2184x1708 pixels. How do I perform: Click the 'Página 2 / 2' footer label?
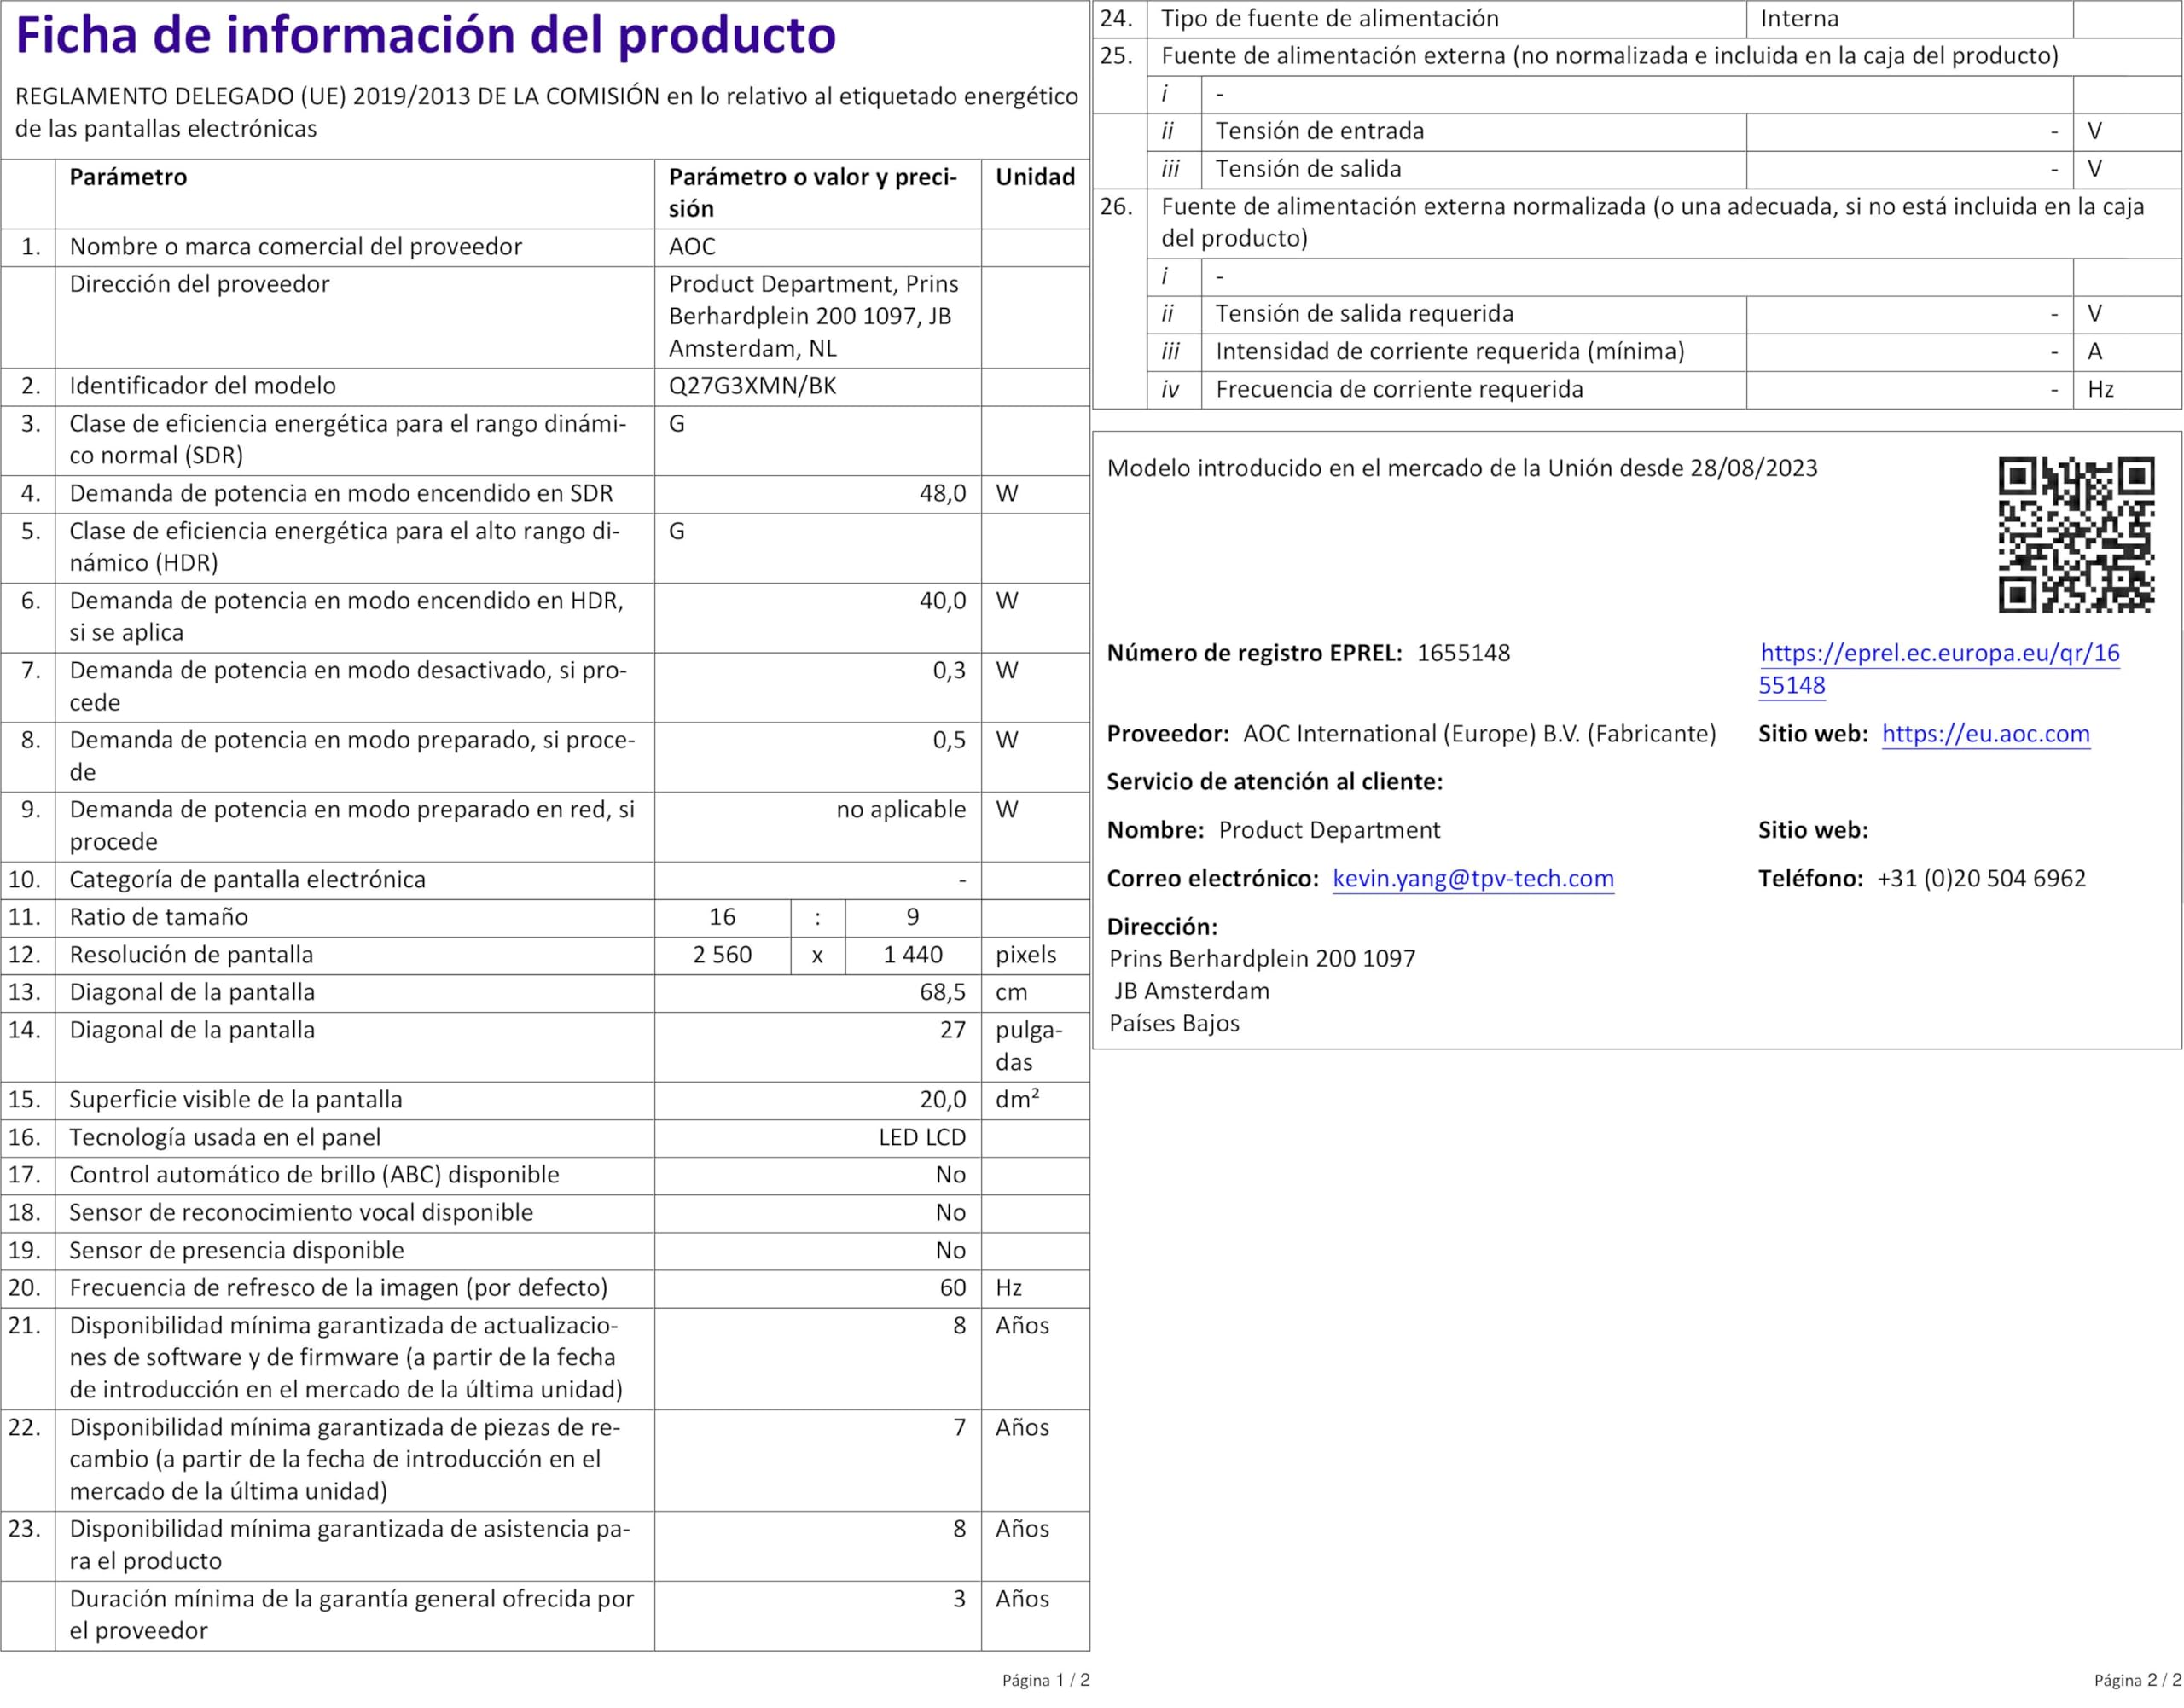click(x=2137, y=1680)
